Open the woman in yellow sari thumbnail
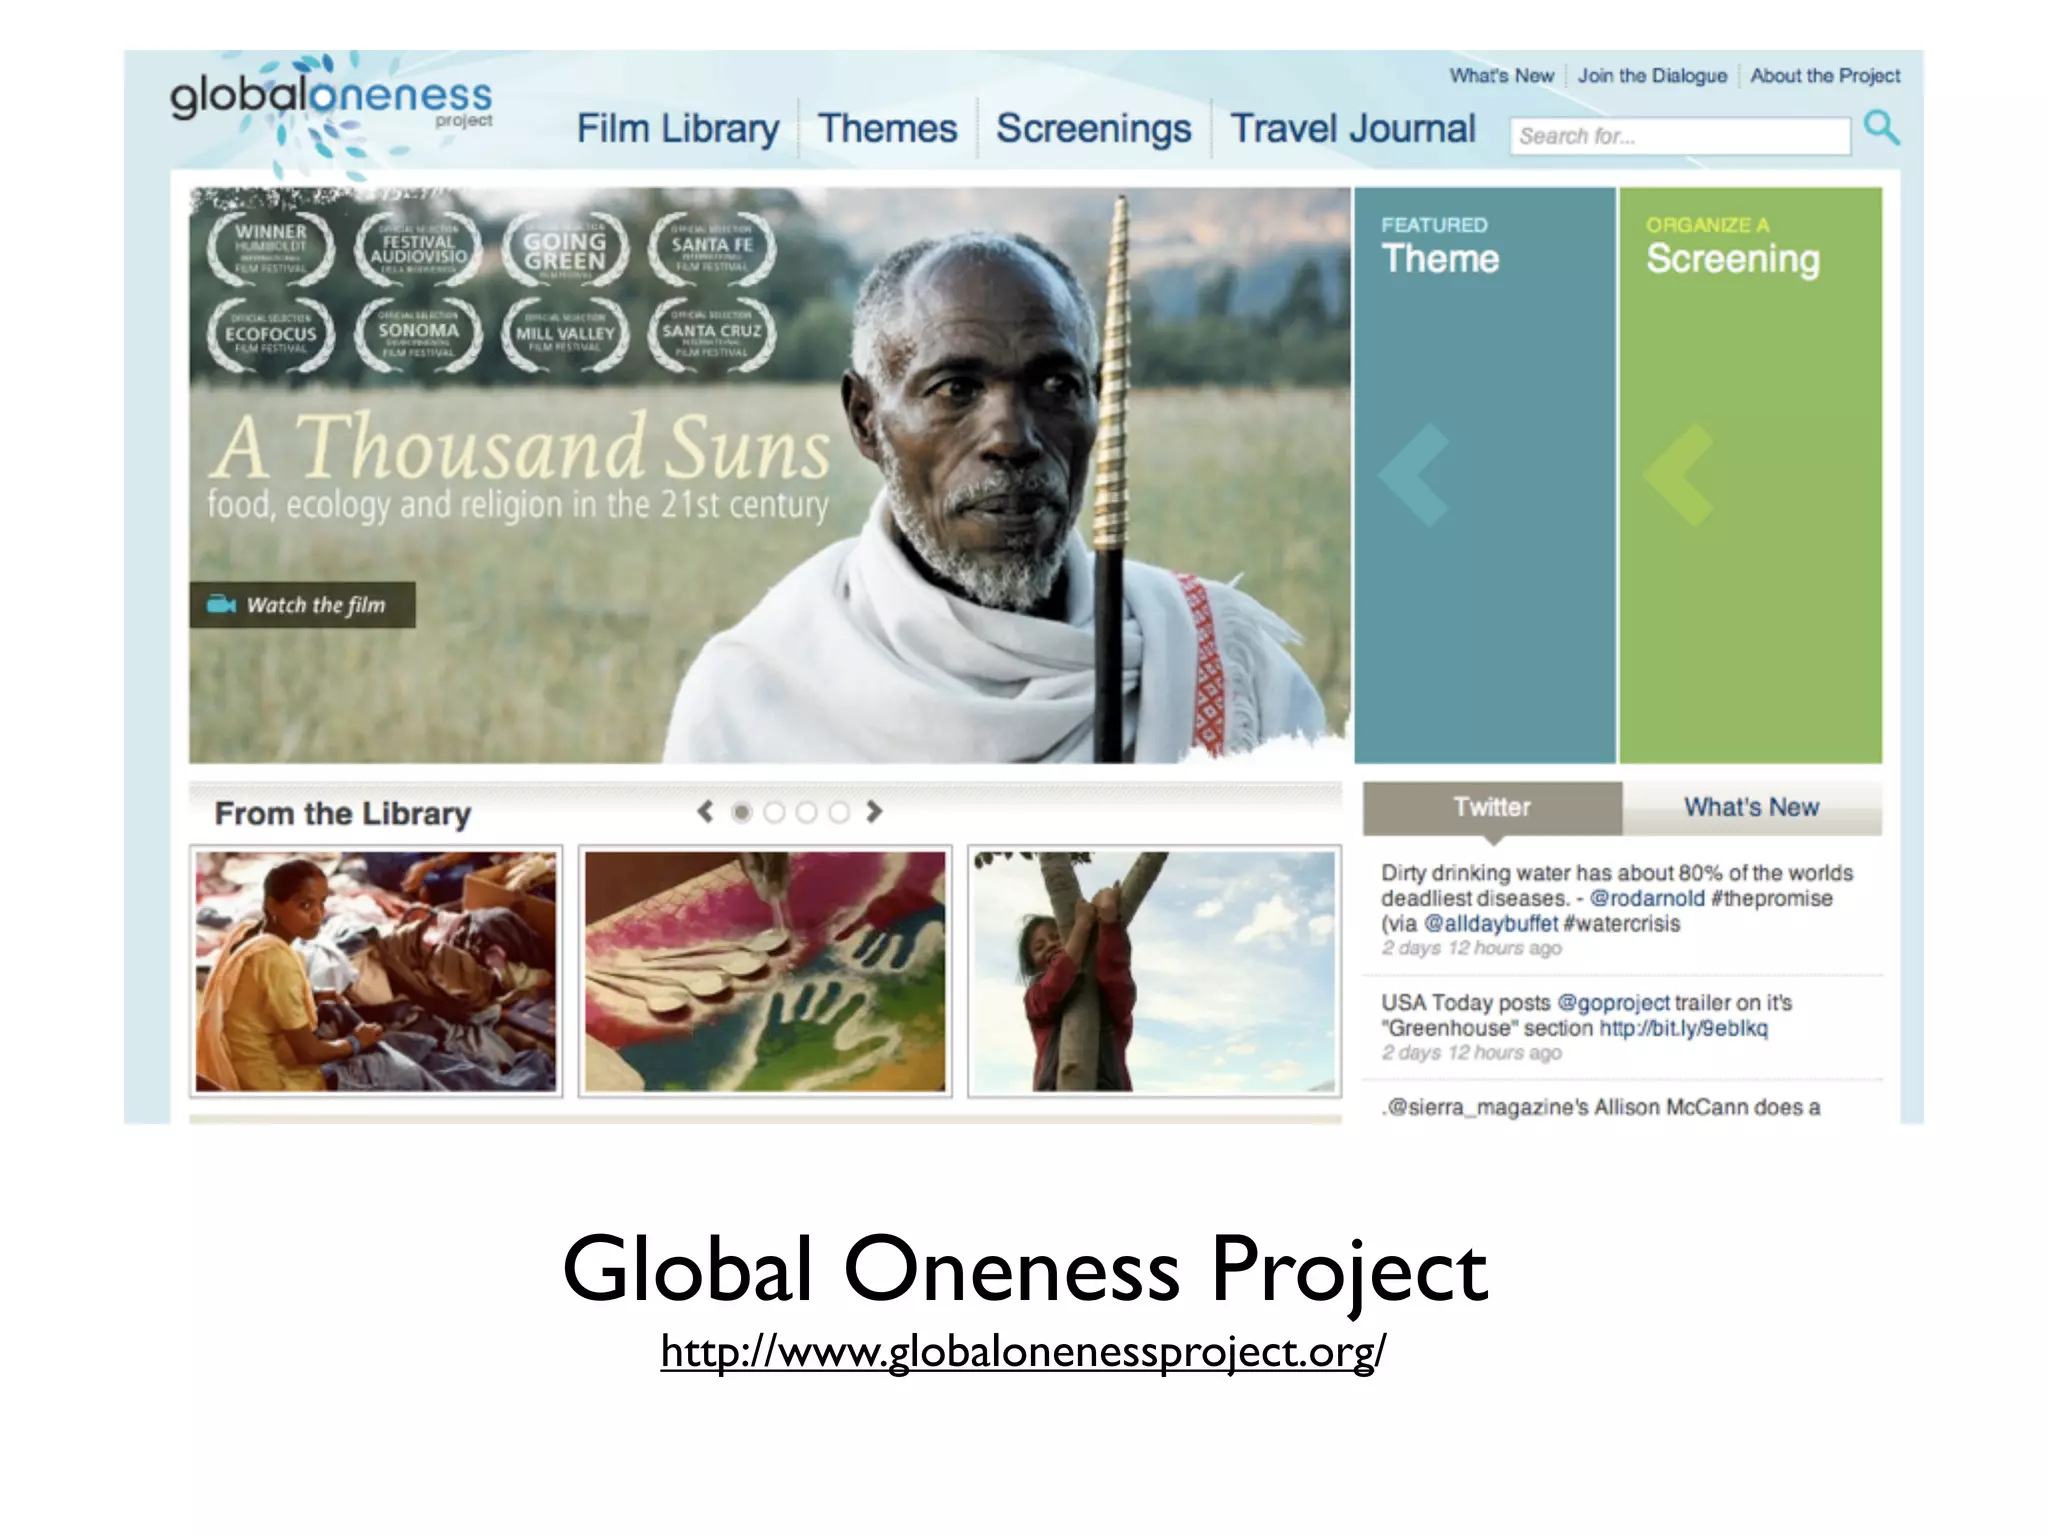This screenshot has width=2048, height=1536. click(376, 971)
